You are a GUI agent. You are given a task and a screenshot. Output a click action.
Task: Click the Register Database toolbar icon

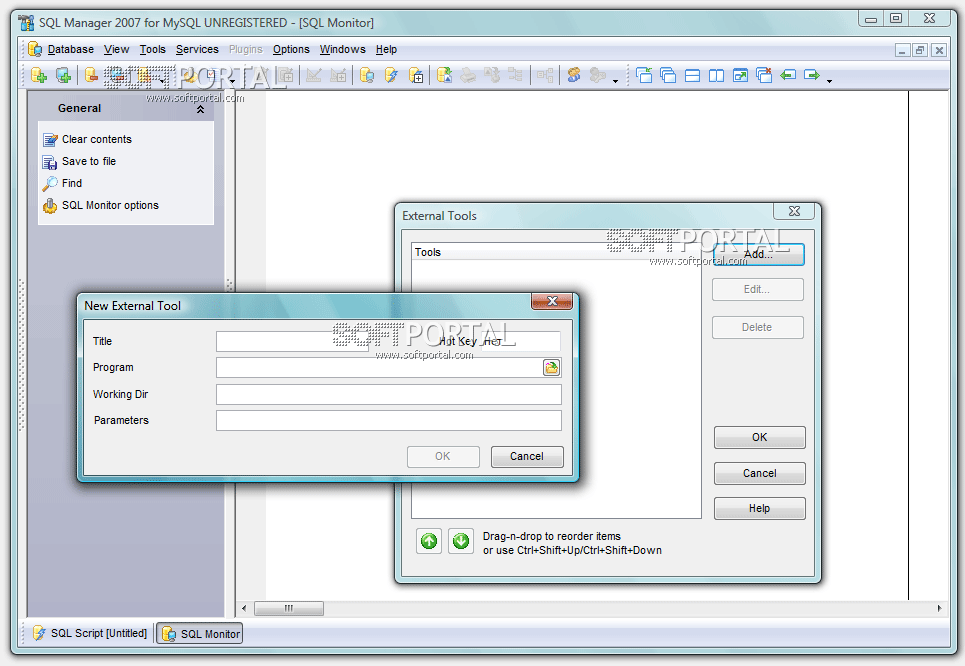pyautogui.click(x=63, y=75)
